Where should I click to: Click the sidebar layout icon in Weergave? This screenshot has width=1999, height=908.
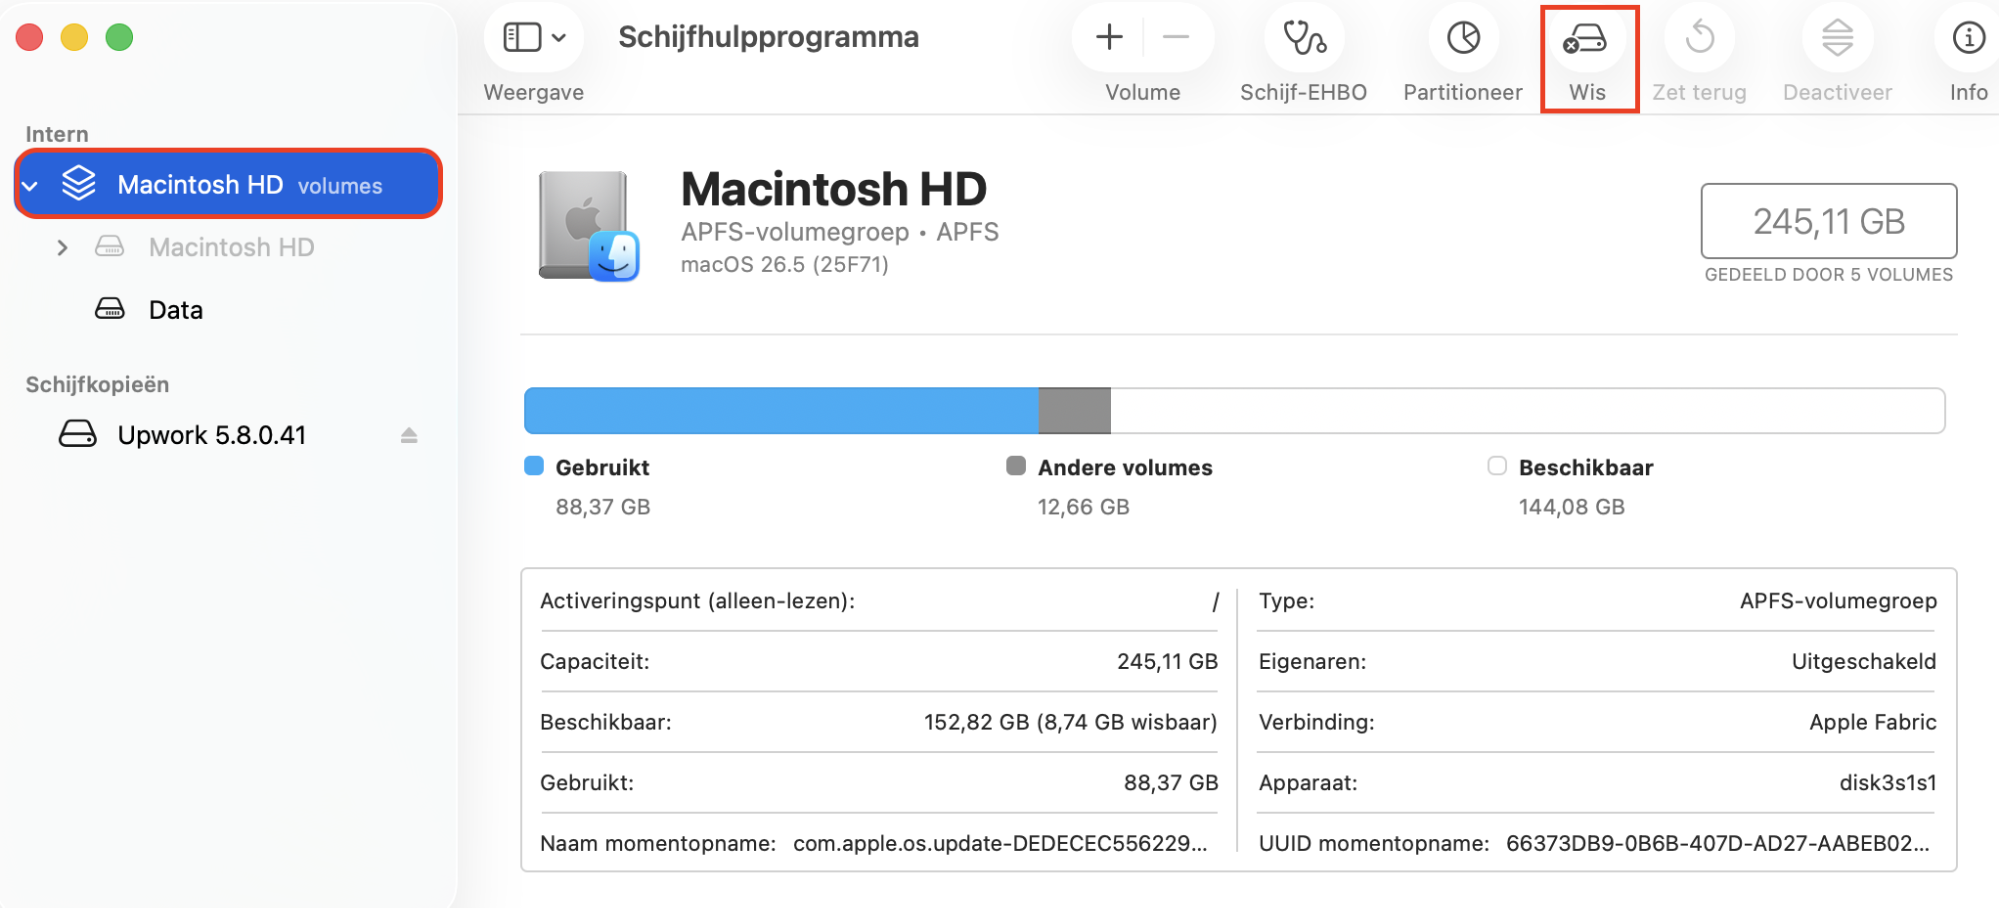(x=522, y=38)
